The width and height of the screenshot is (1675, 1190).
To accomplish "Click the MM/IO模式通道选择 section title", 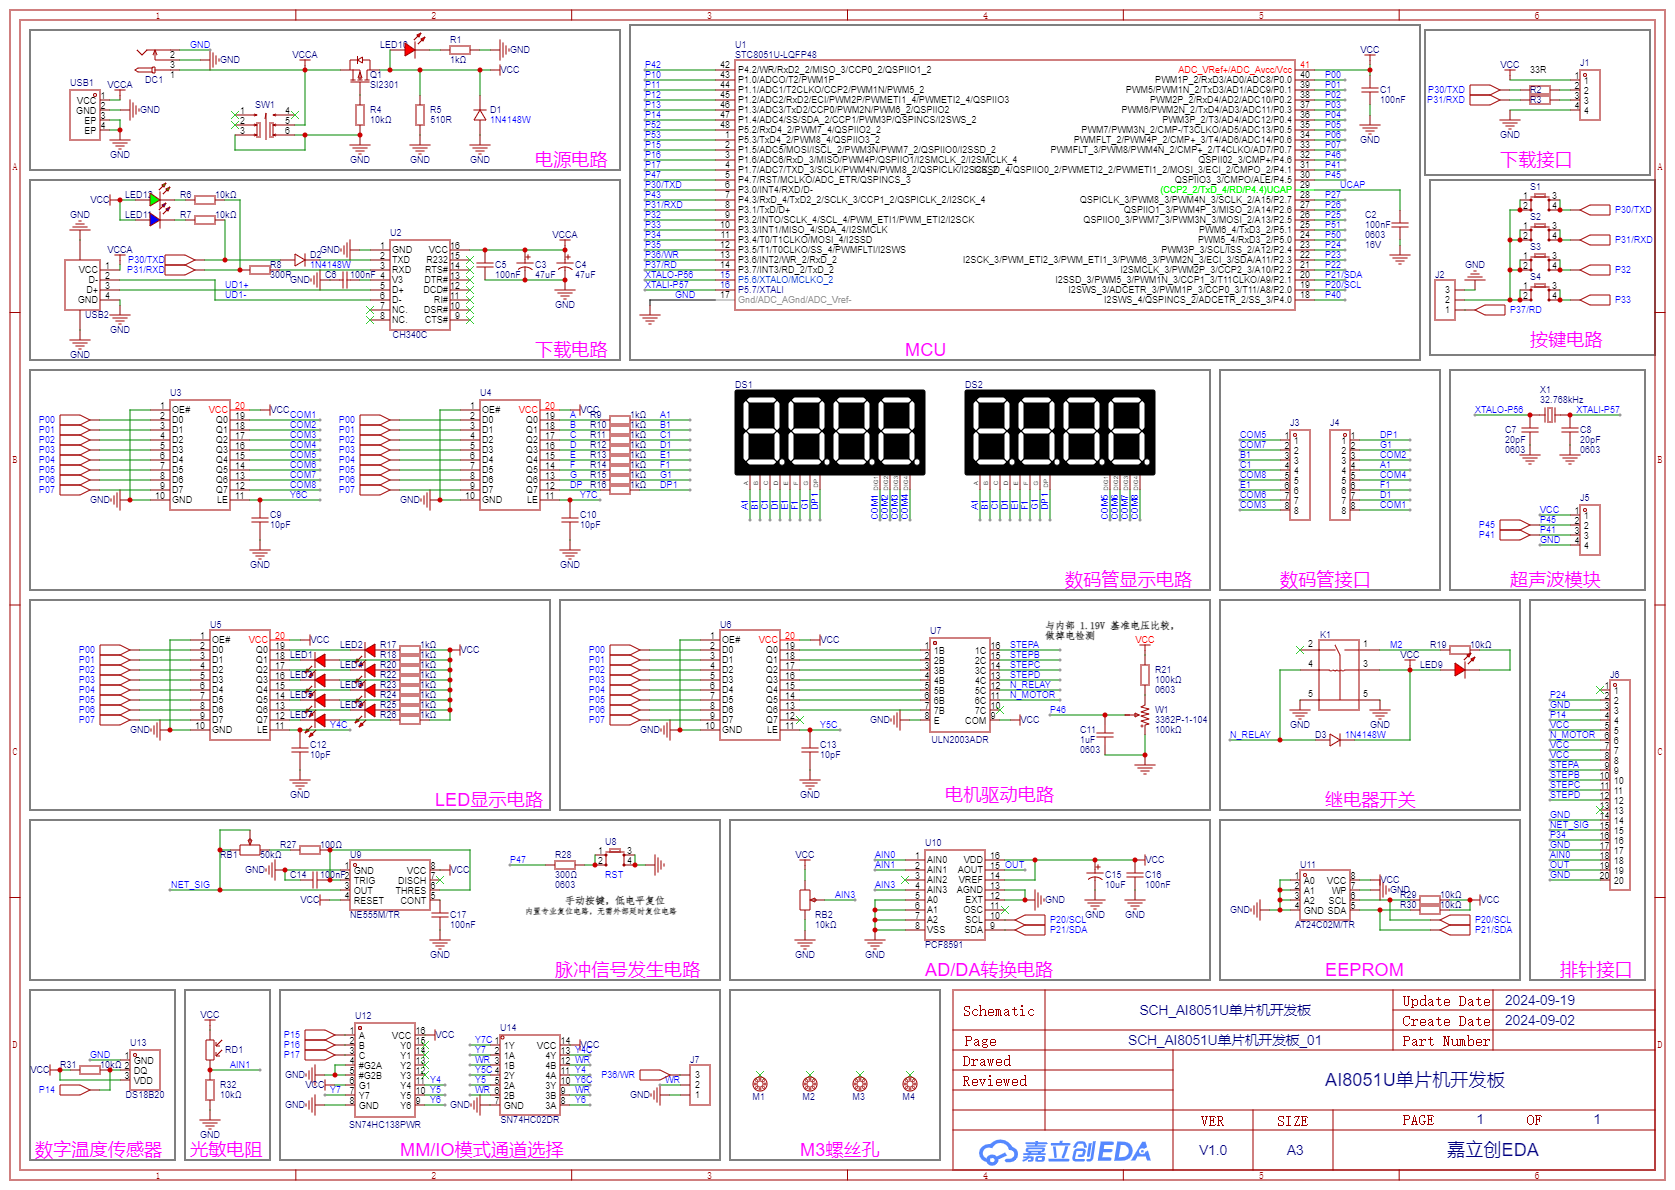I will pyautogui.click(x=482, y=1149).
